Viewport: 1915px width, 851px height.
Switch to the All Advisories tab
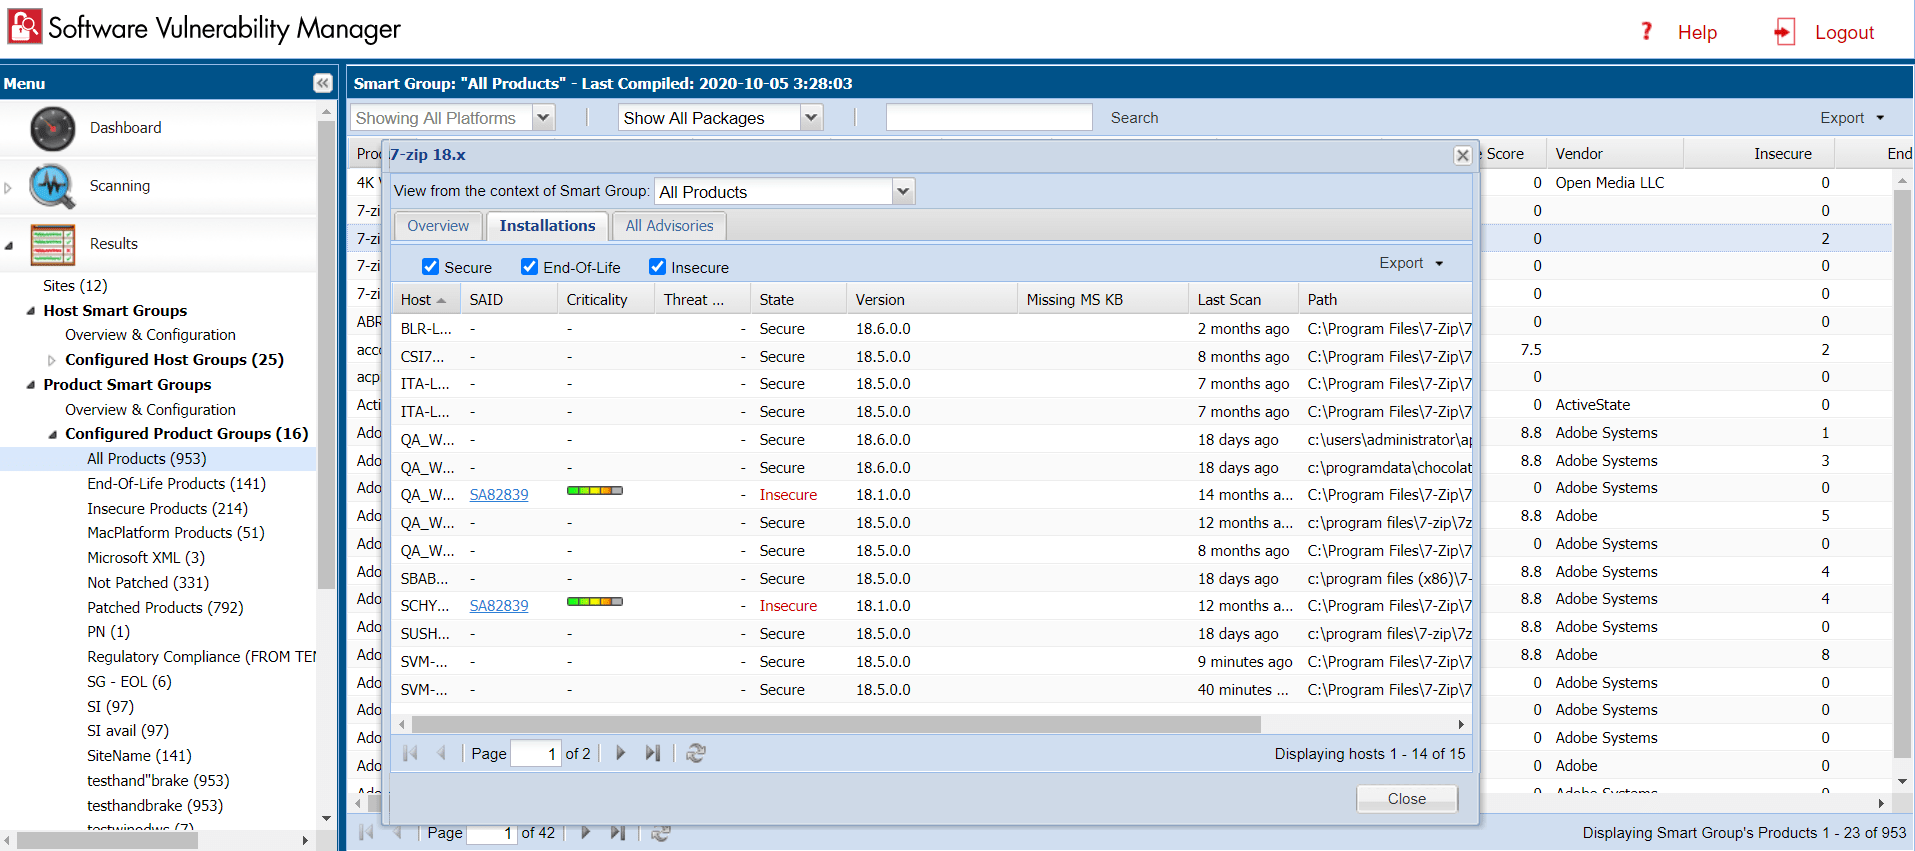click(669, 226)
